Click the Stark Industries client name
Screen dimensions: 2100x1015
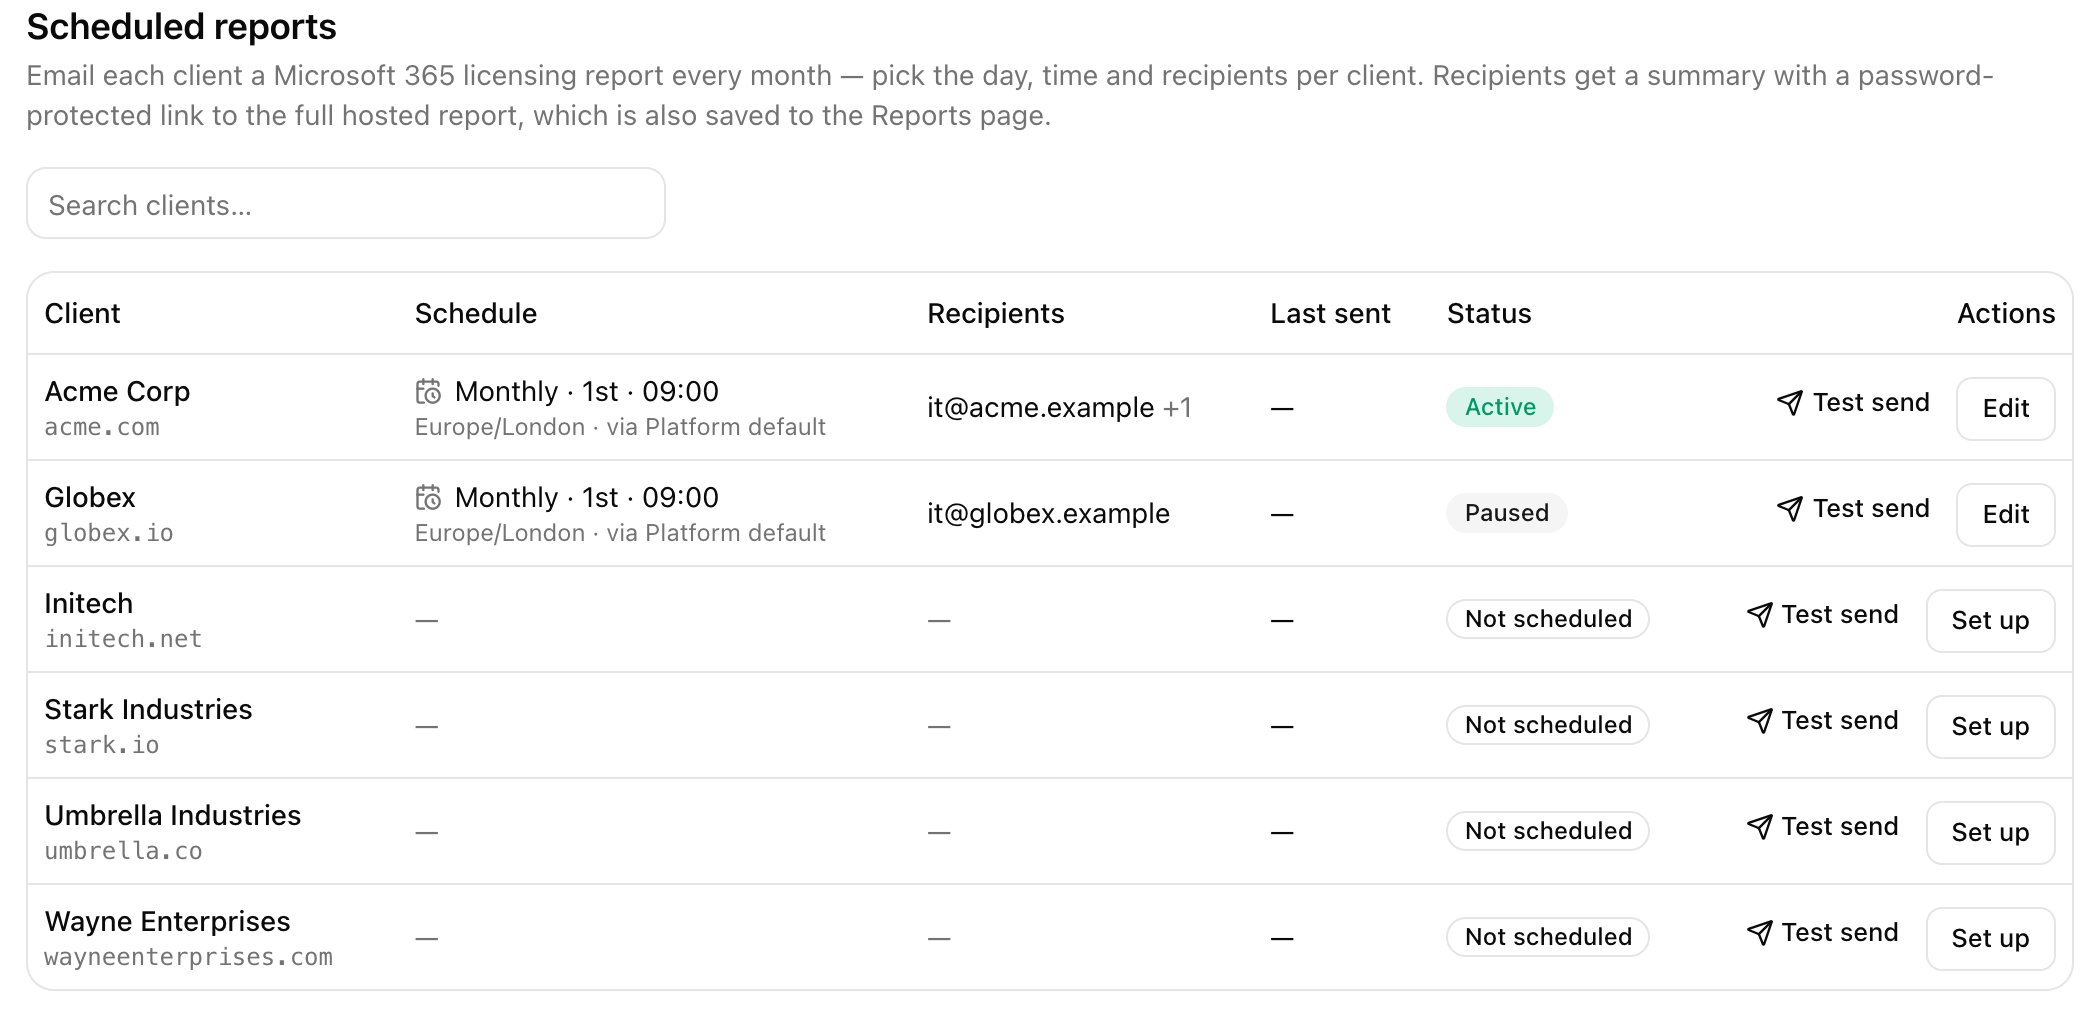149,709
